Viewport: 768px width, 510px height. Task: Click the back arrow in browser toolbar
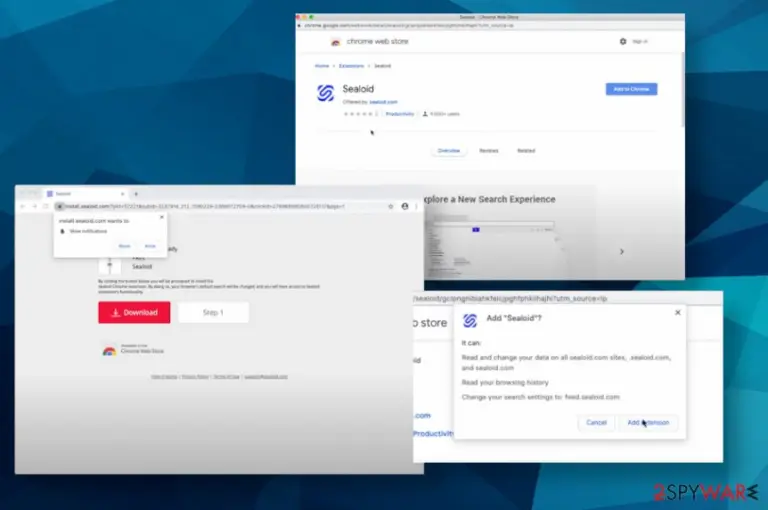[x=23, y=206]
